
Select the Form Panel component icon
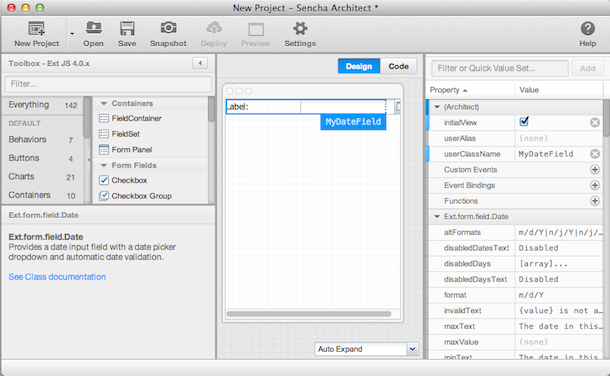103,150
